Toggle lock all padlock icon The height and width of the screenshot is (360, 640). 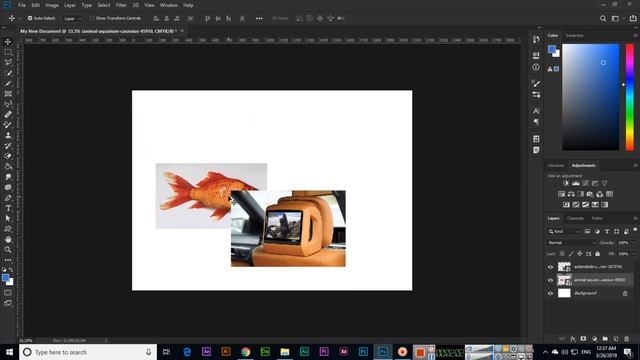click(598, 254)
